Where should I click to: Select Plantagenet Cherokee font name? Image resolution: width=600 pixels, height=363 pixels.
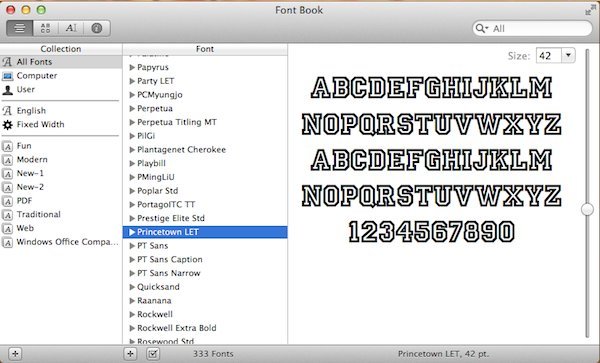point(181,150)
